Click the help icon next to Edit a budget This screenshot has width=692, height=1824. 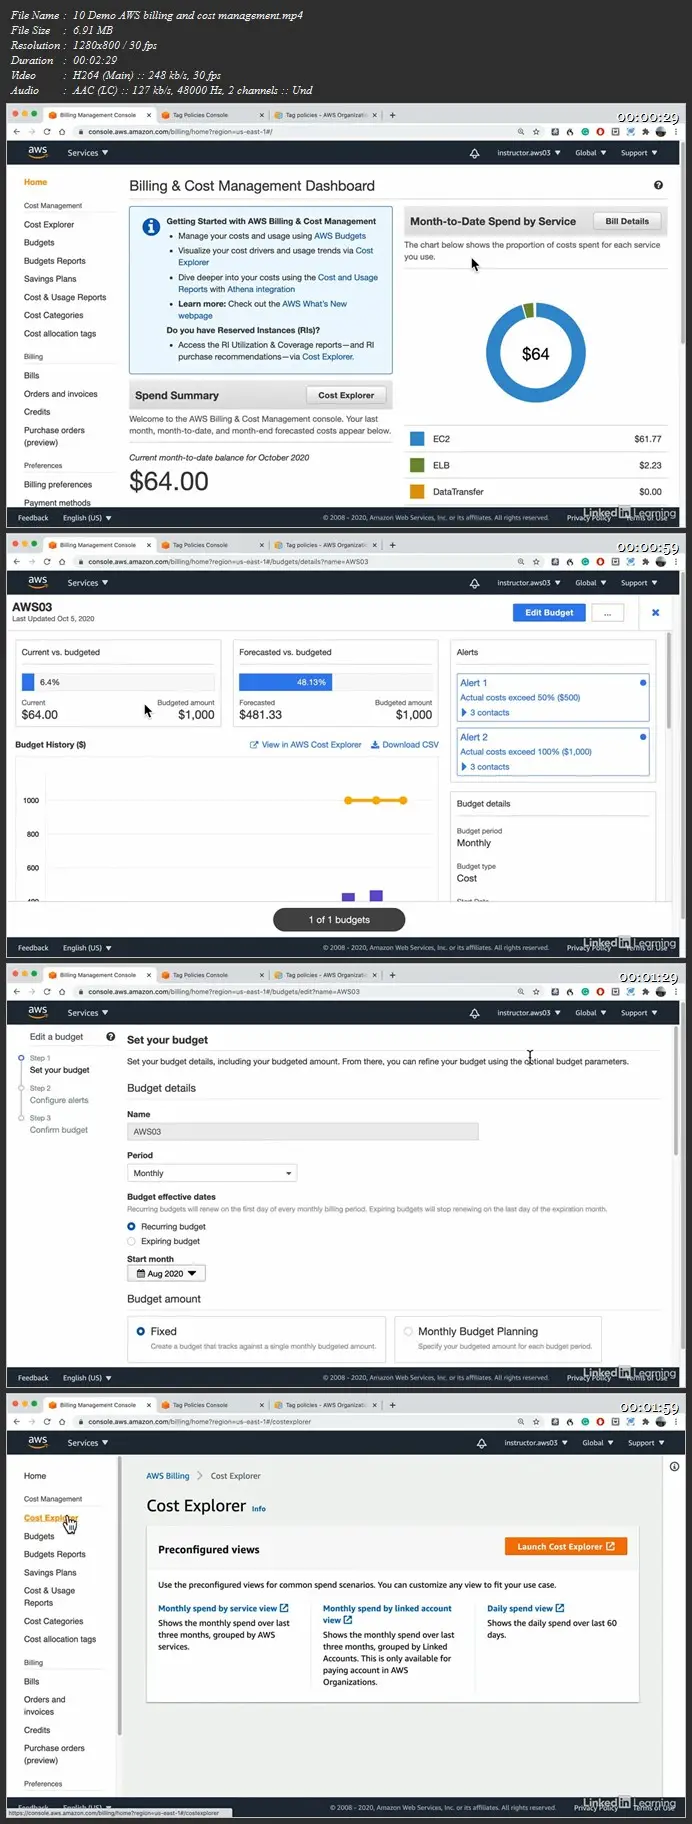110,1037
